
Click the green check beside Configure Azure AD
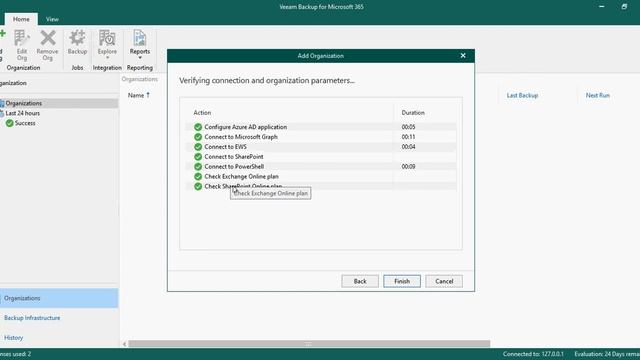point(198,127)
